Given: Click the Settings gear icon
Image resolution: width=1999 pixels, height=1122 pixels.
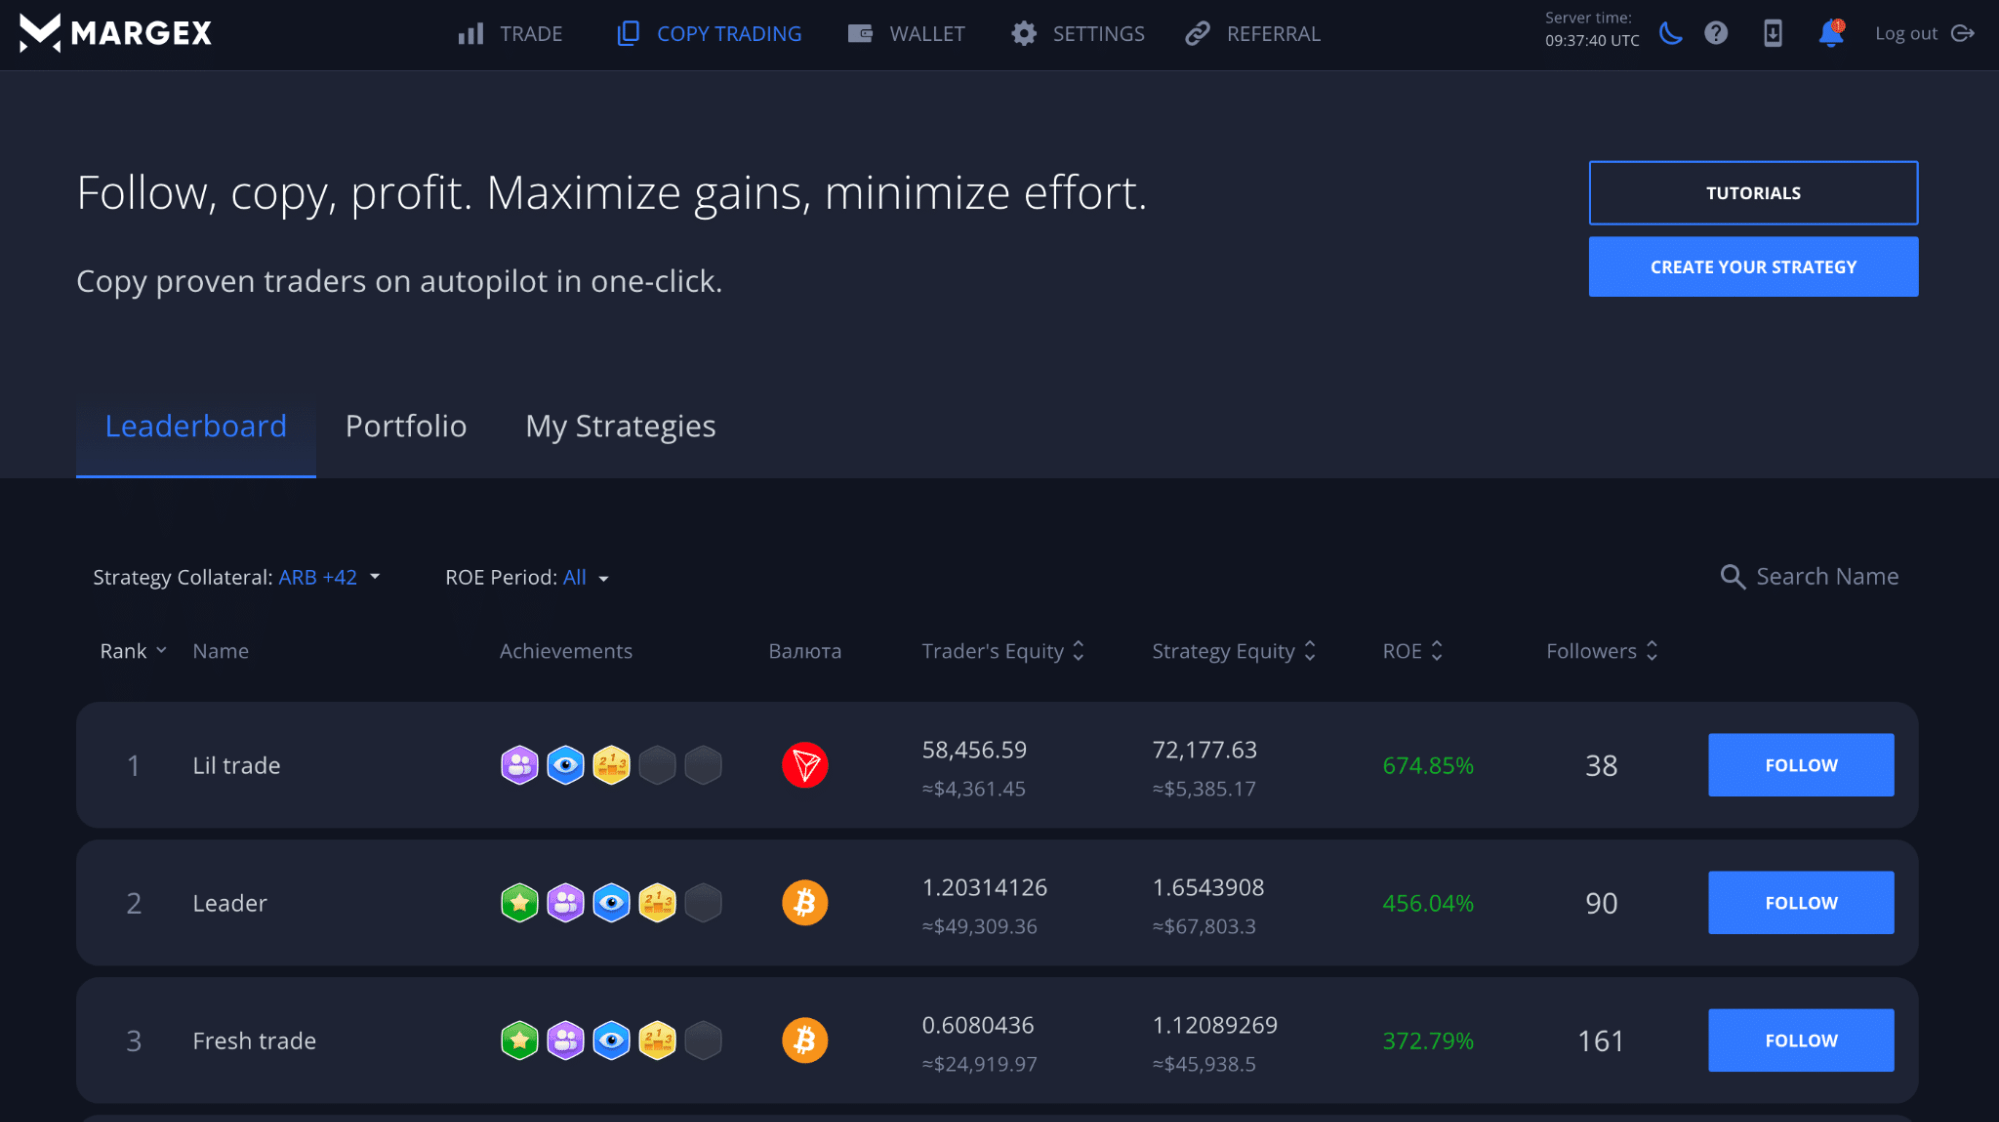Looking at the screenshot, I should pyautogui.click(x=1023, y=33).
